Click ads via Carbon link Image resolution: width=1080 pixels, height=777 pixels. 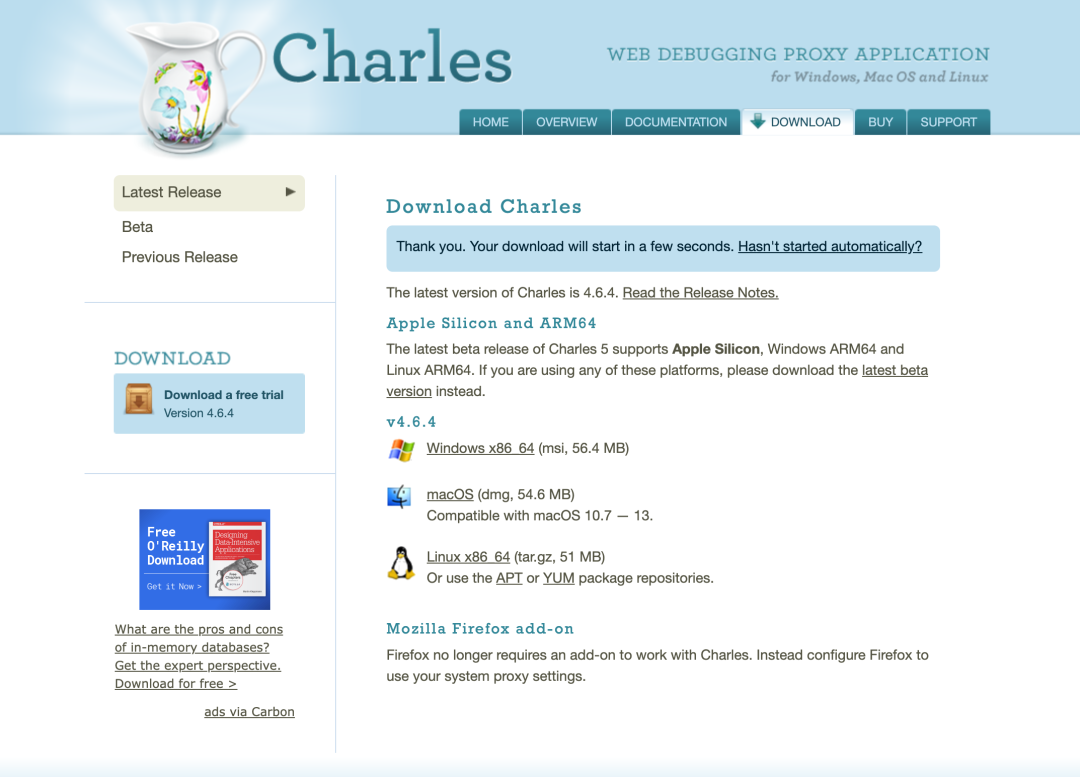click(249, 712)
